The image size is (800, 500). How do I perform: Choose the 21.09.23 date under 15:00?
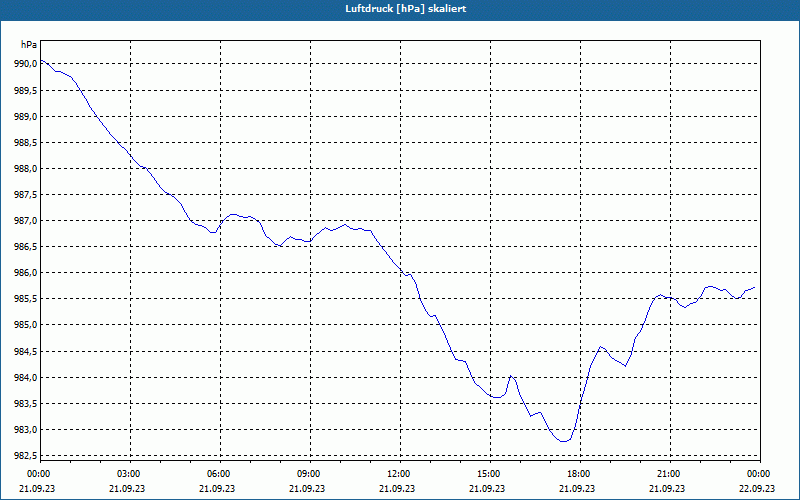point(487,488)
